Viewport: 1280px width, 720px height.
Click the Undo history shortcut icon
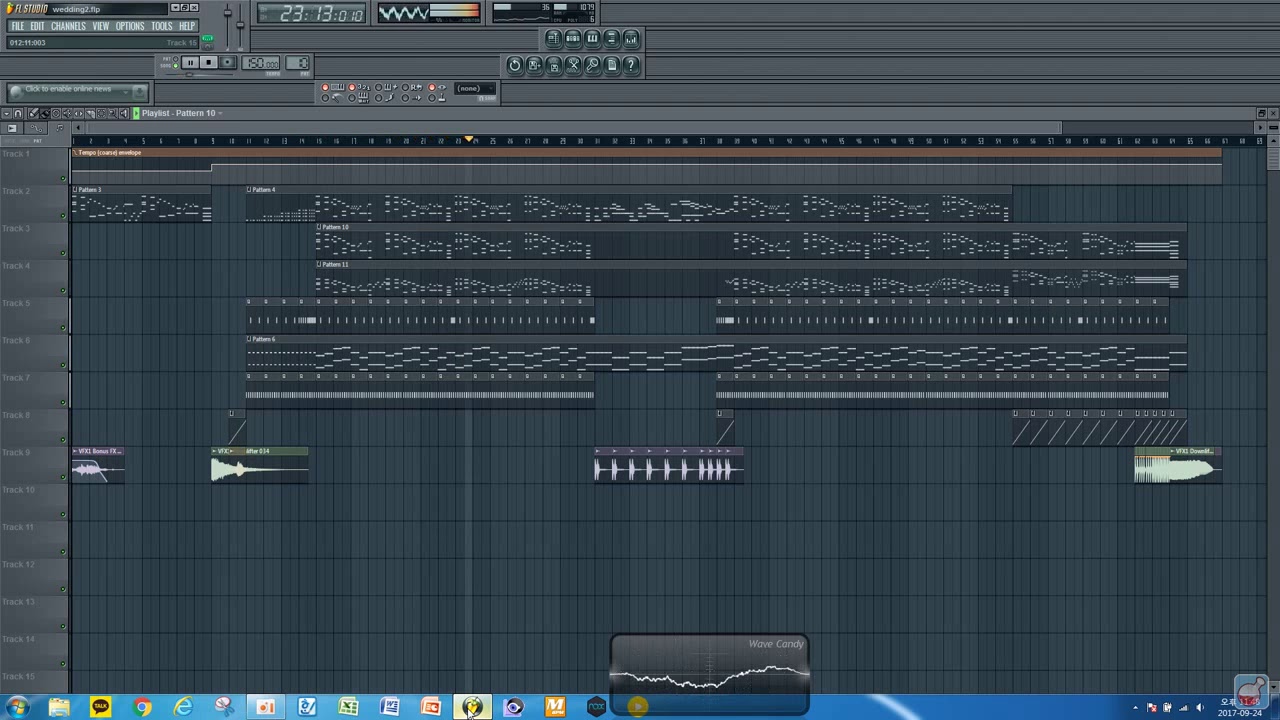click(515, 65)
